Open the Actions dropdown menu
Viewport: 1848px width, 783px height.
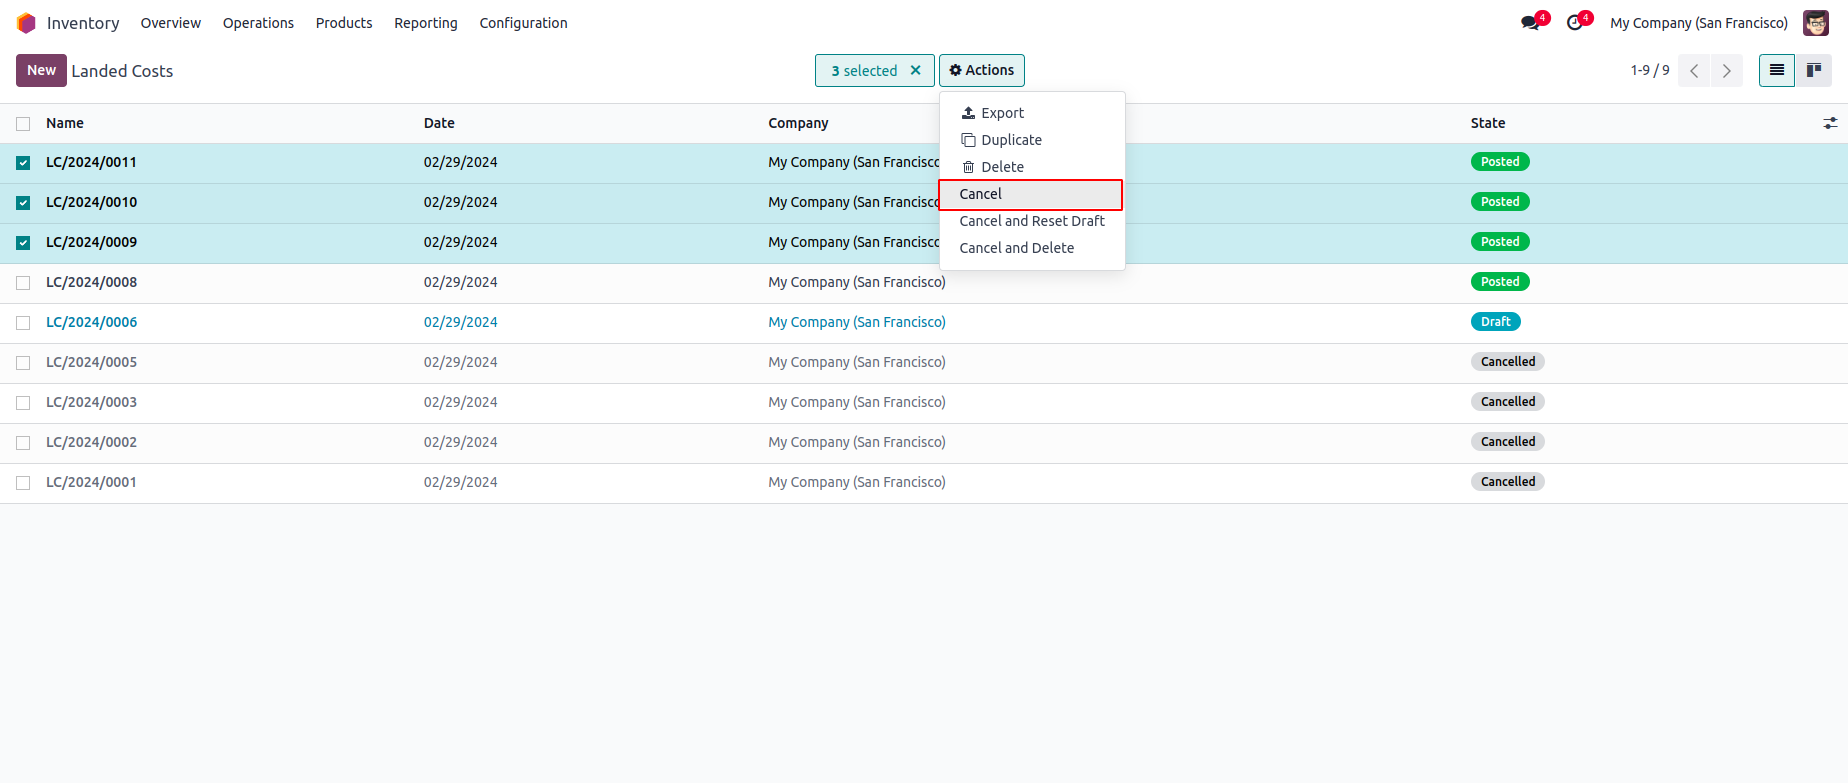point(981,71)
